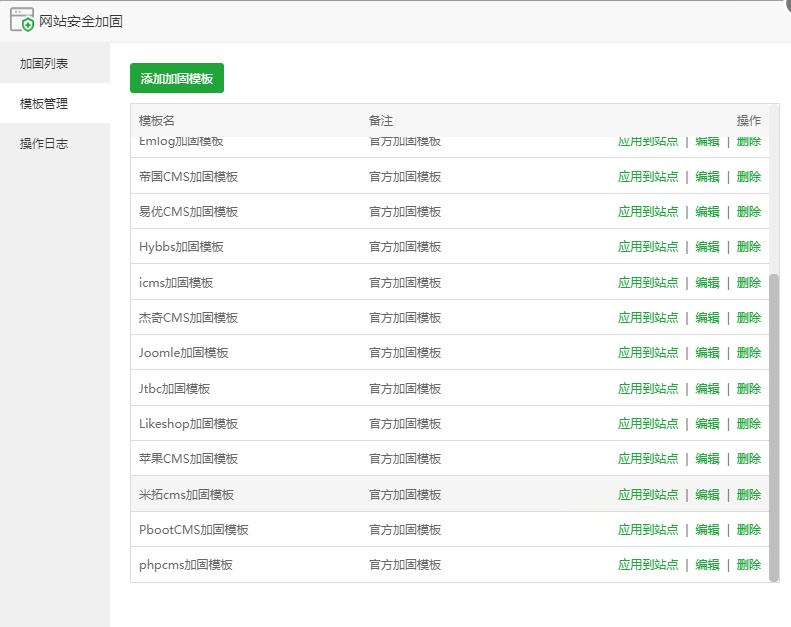Viewport: 791px width, 627px height.
Task: Click 删除 for 米拓cms加固模板
Action: tap(749, 494)
